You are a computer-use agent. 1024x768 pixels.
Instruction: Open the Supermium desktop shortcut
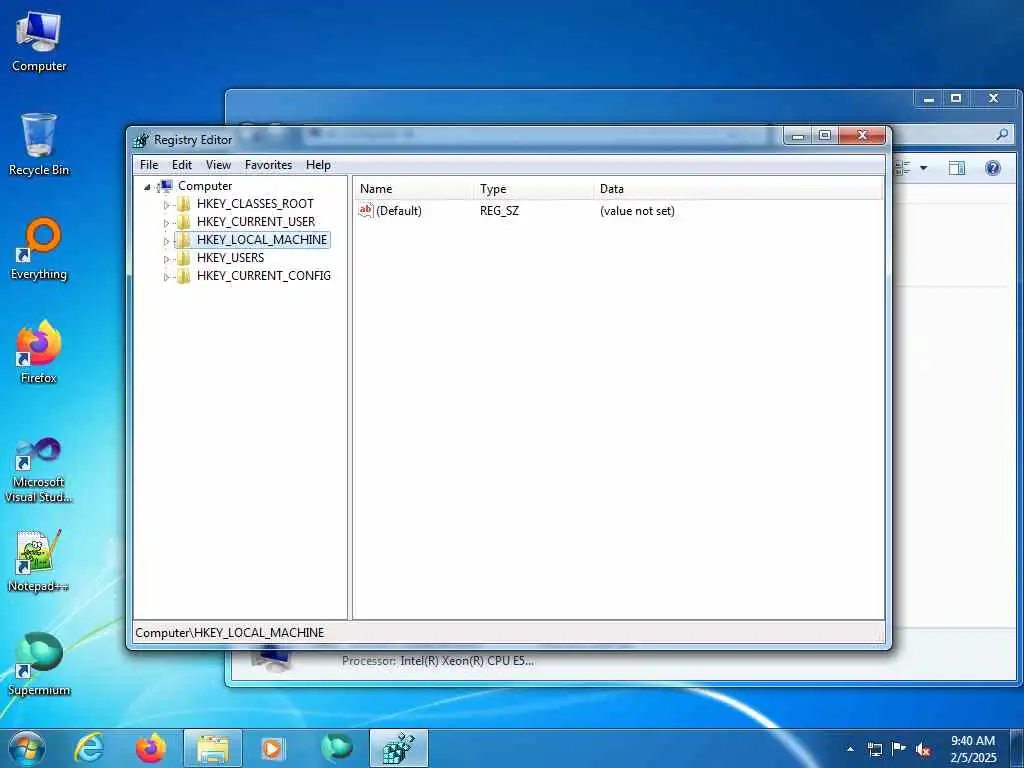click(39, 664)
